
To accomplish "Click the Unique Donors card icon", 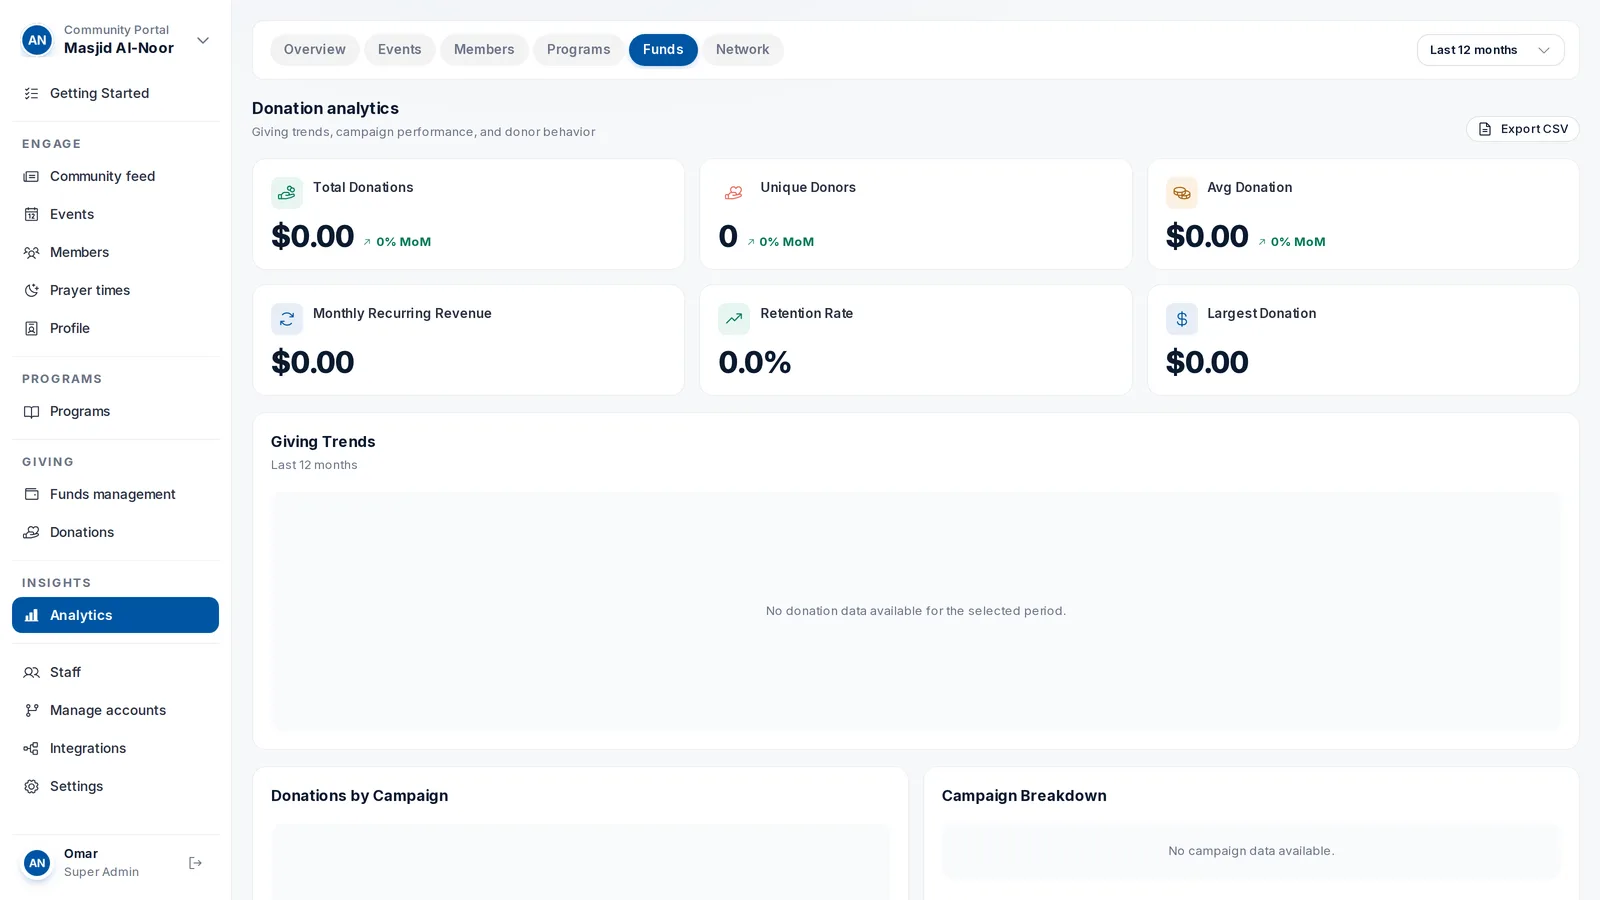I will (734, 192).
